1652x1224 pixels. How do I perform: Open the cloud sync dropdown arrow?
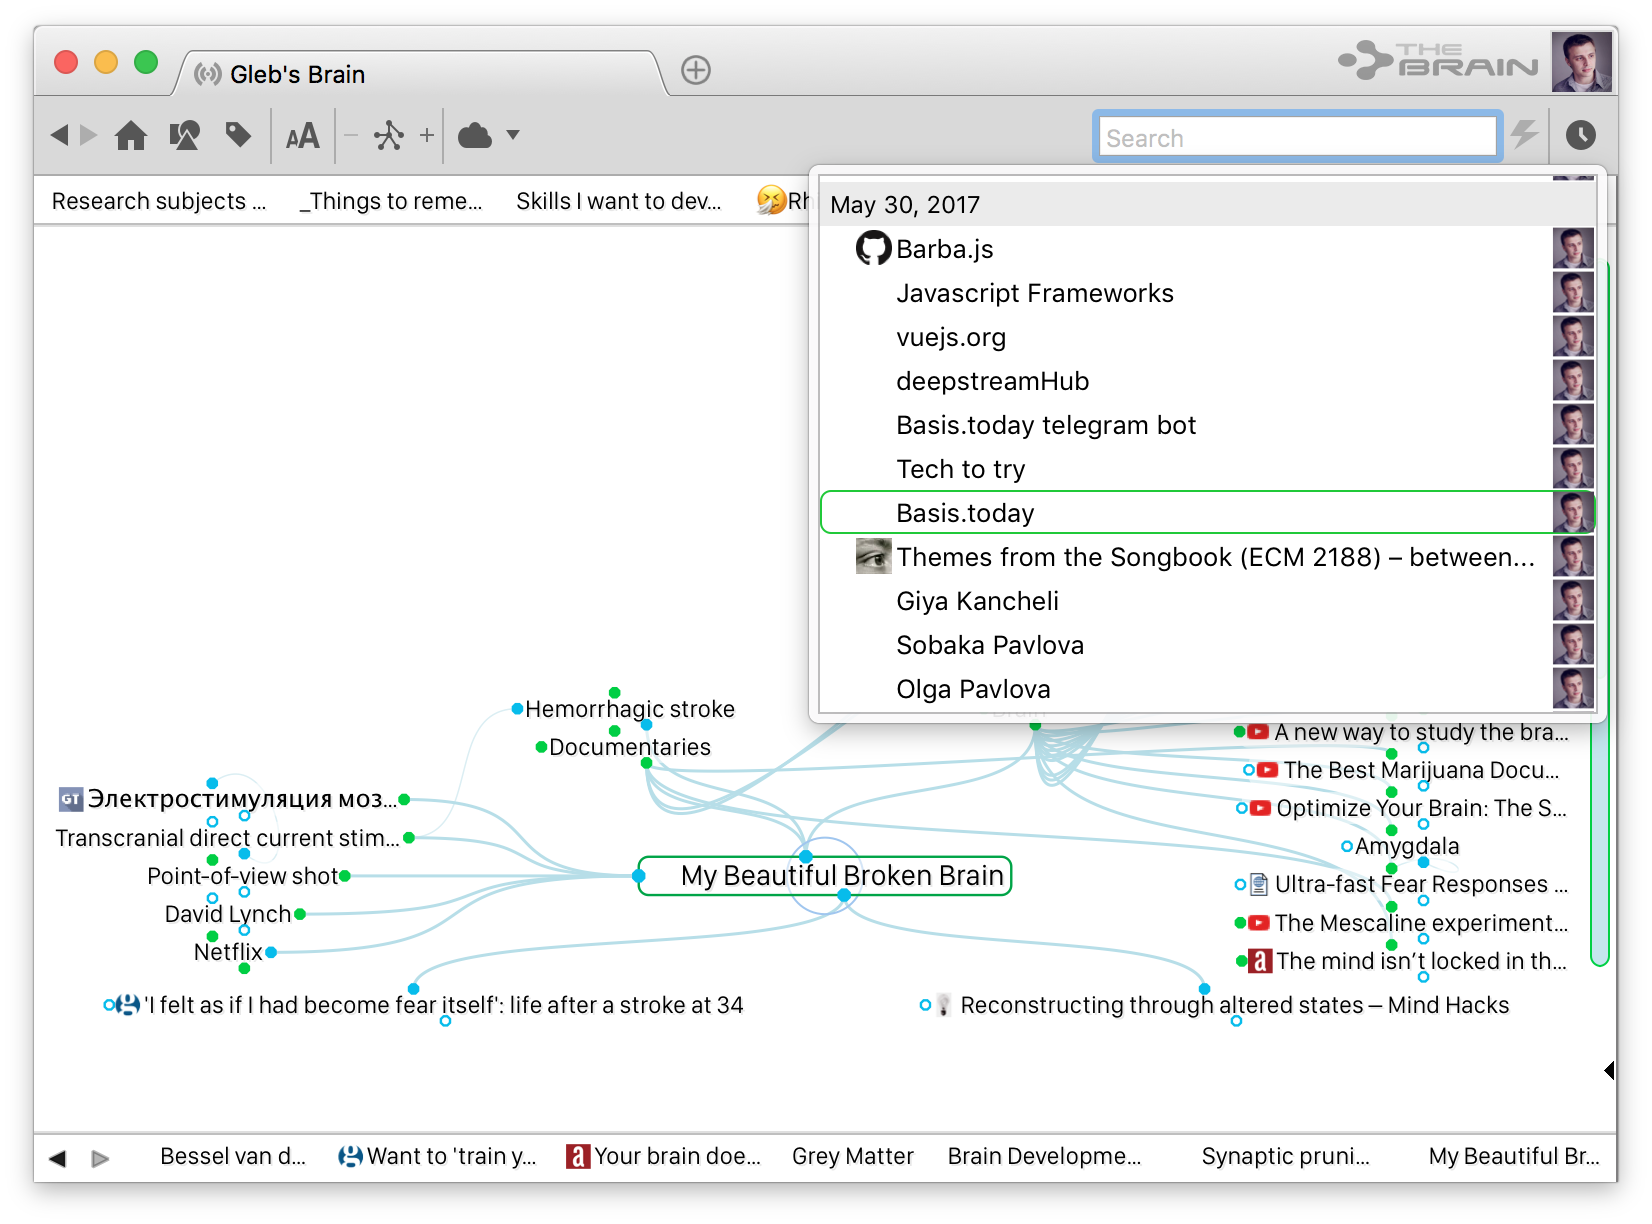[x=513, y=135]
